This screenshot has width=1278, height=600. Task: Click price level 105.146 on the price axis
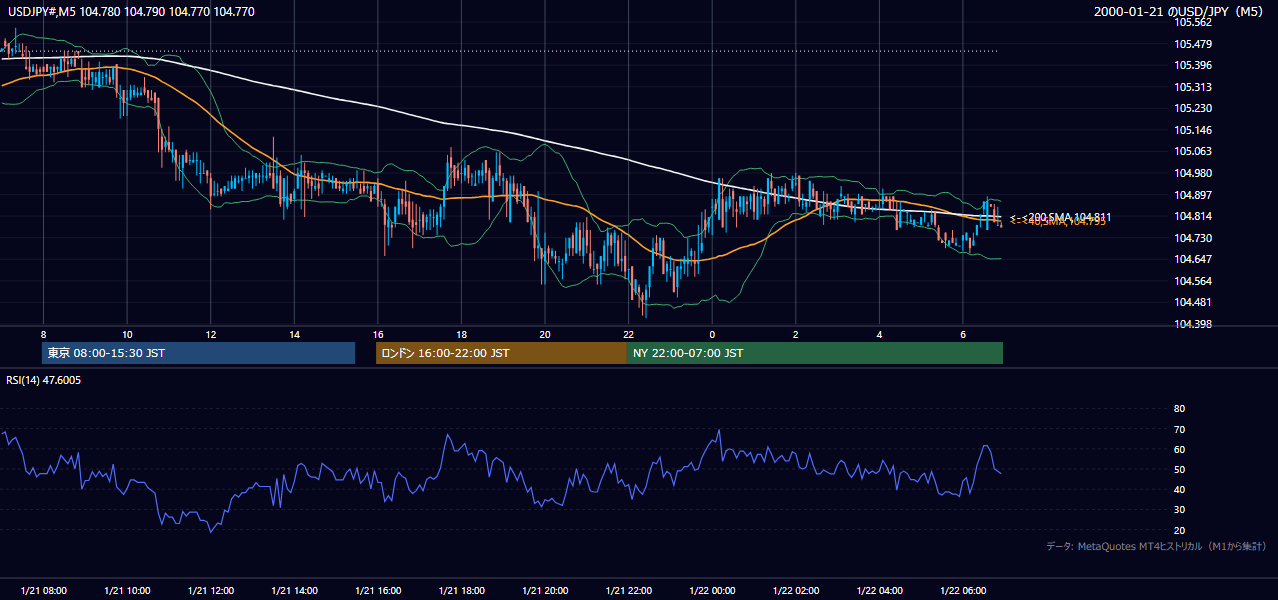(1192, 130)
